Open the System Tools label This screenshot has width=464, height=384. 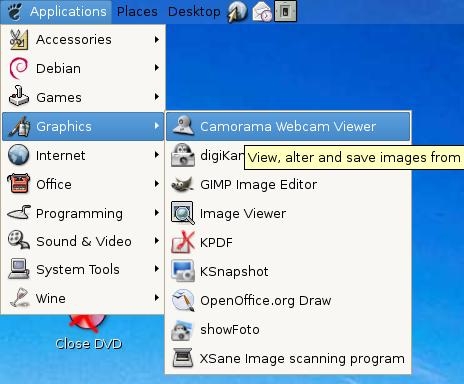click(x=78, y=269)
